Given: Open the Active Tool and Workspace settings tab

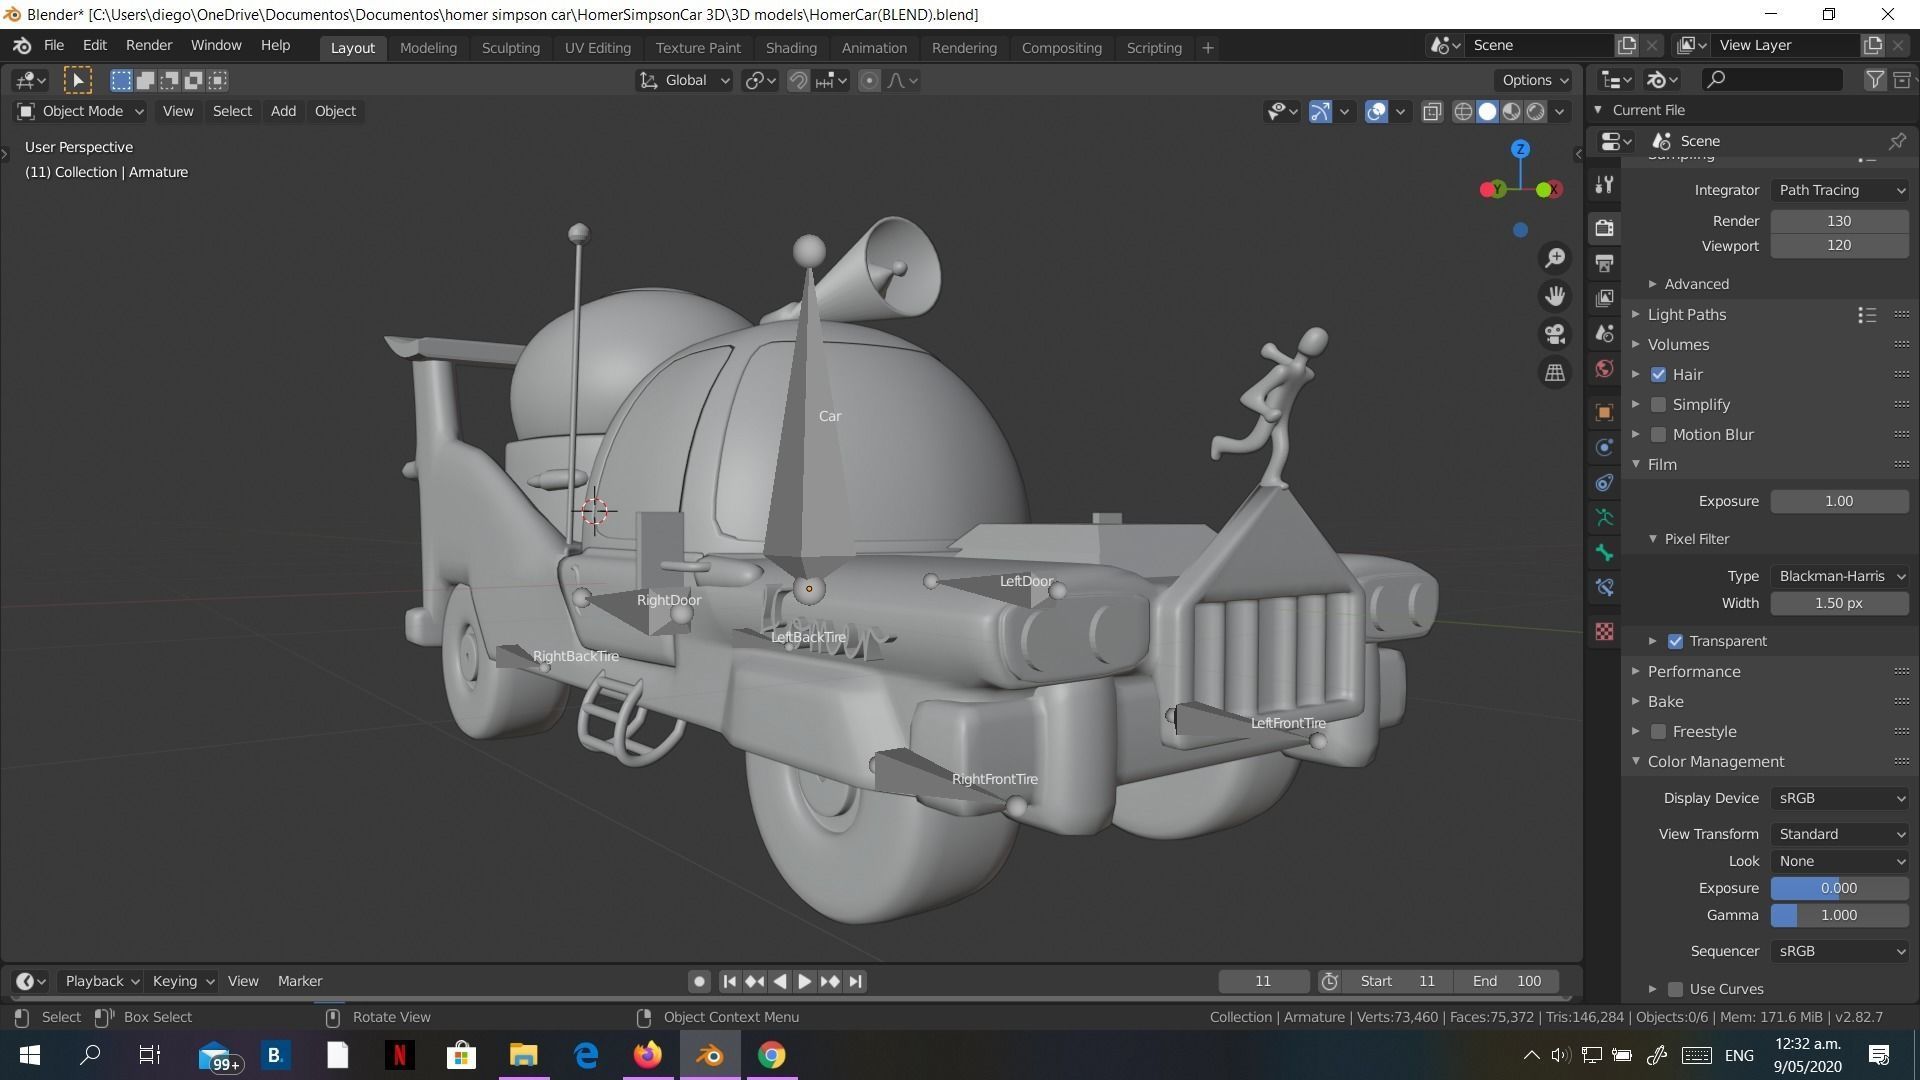Looking at the screenshot, I should coord(1604,185).
